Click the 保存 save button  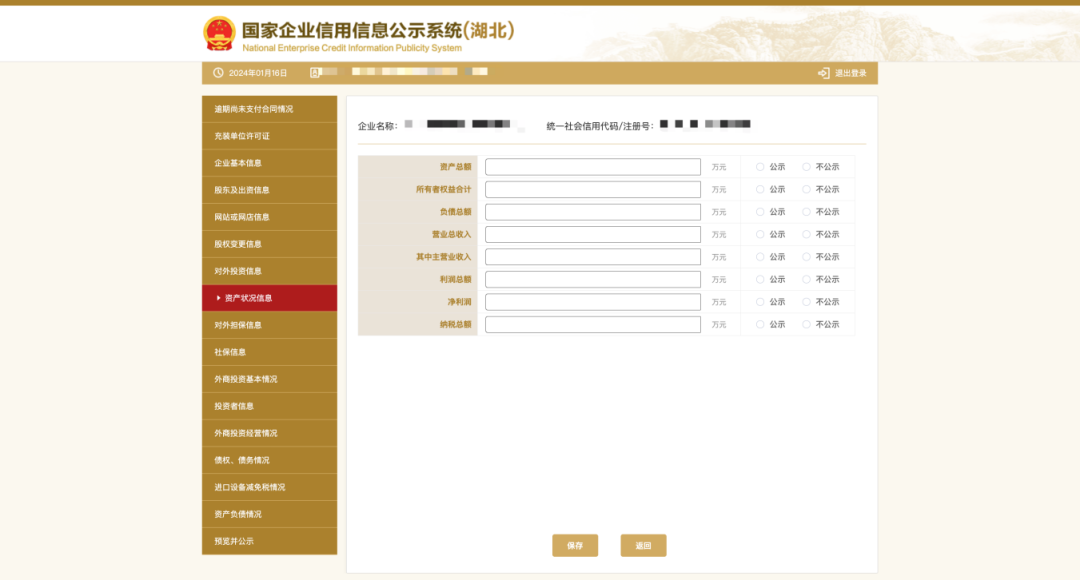[575, 546]
